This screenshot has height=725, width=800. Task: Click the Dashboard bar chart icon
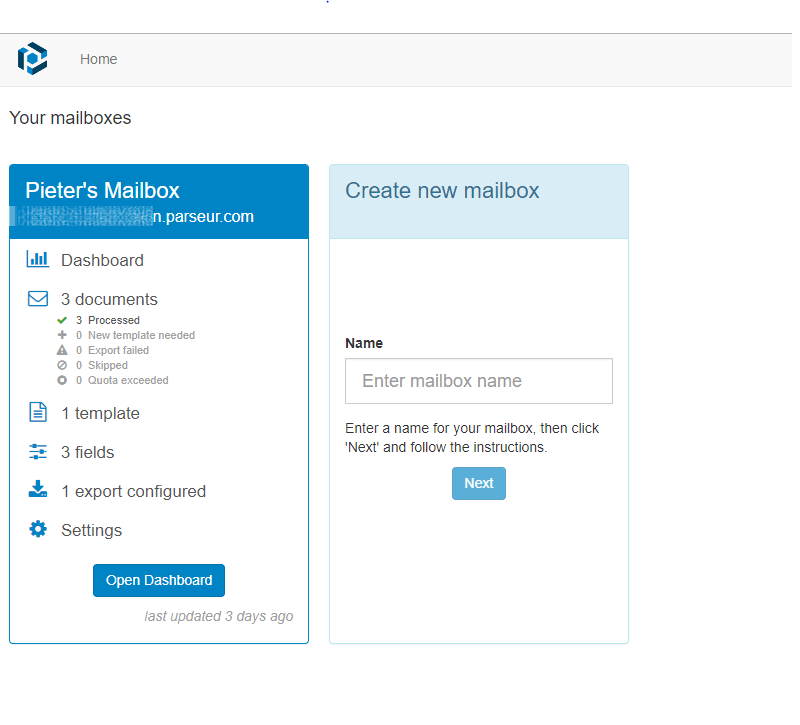[38, 259]
